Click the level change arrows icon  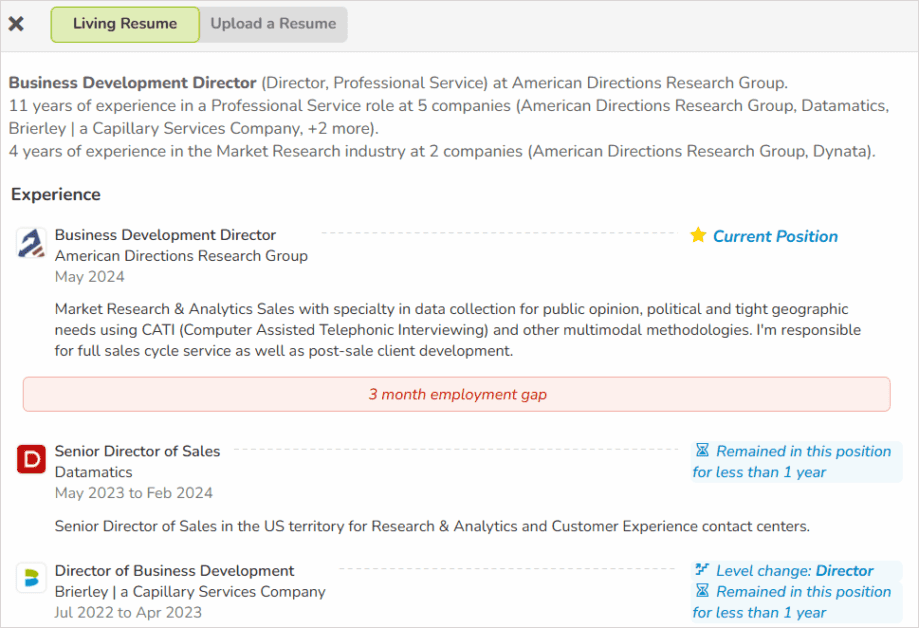704,570
